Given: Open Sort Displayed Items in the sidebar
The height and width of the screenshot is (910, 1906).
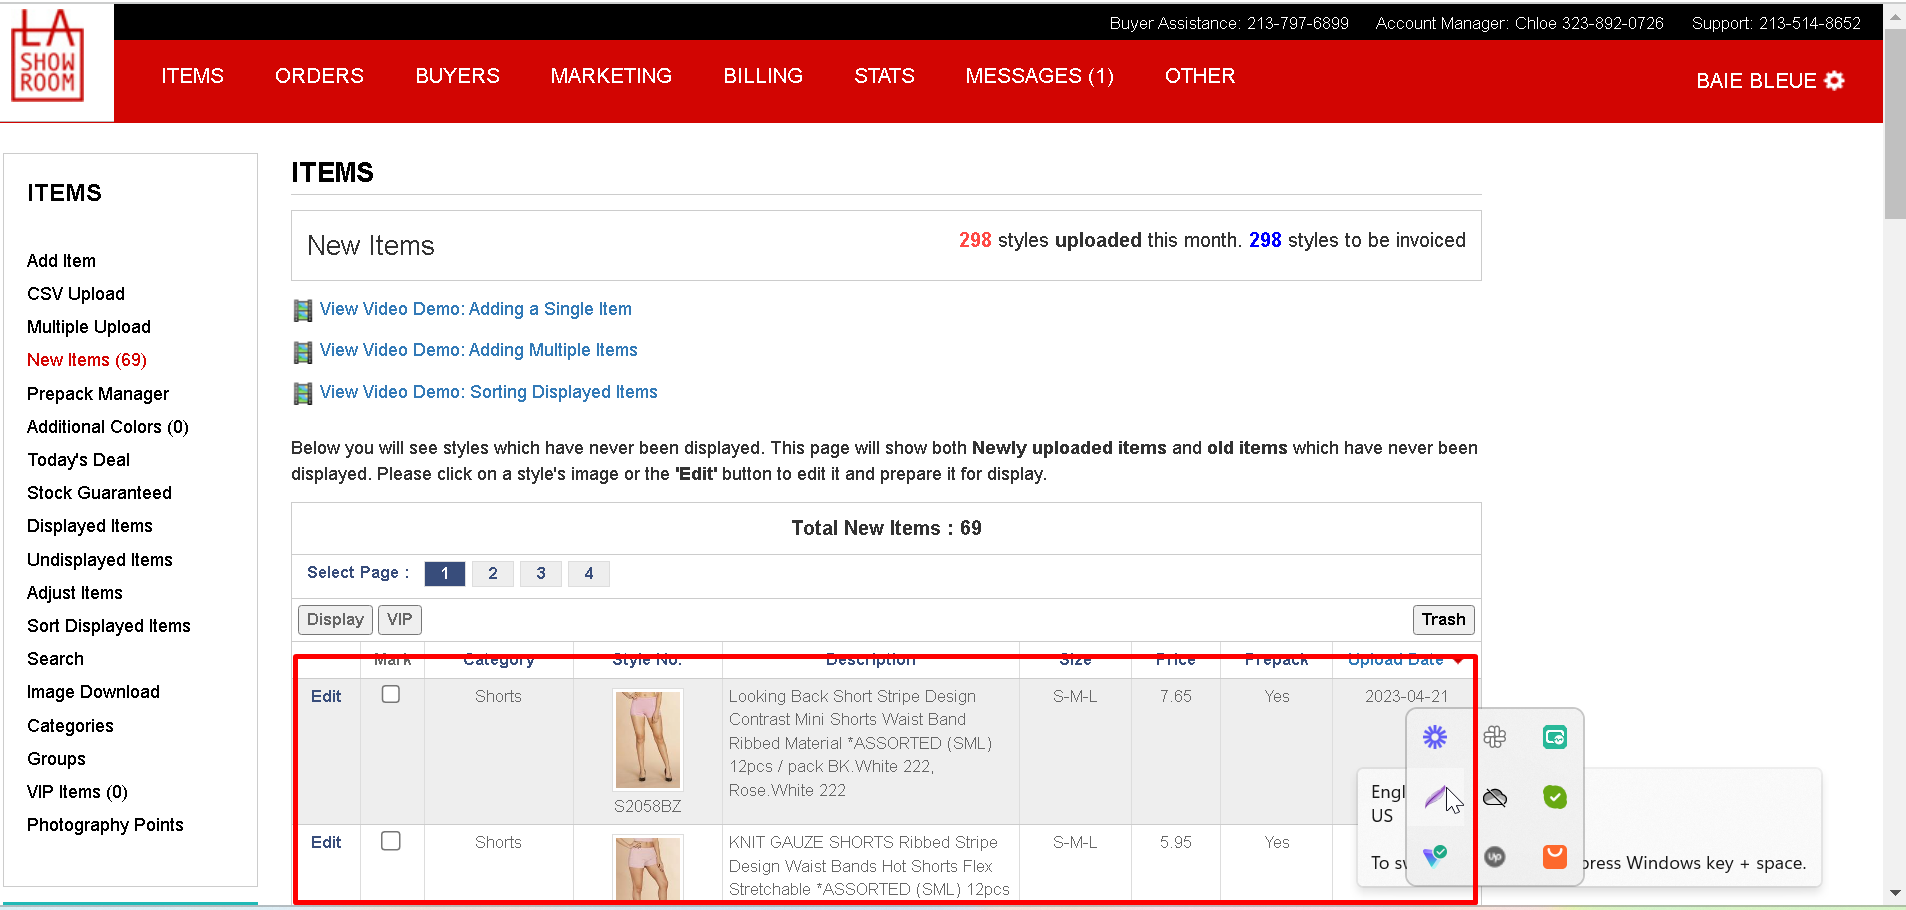Looking at the screenshot, I should pos(109,626).
